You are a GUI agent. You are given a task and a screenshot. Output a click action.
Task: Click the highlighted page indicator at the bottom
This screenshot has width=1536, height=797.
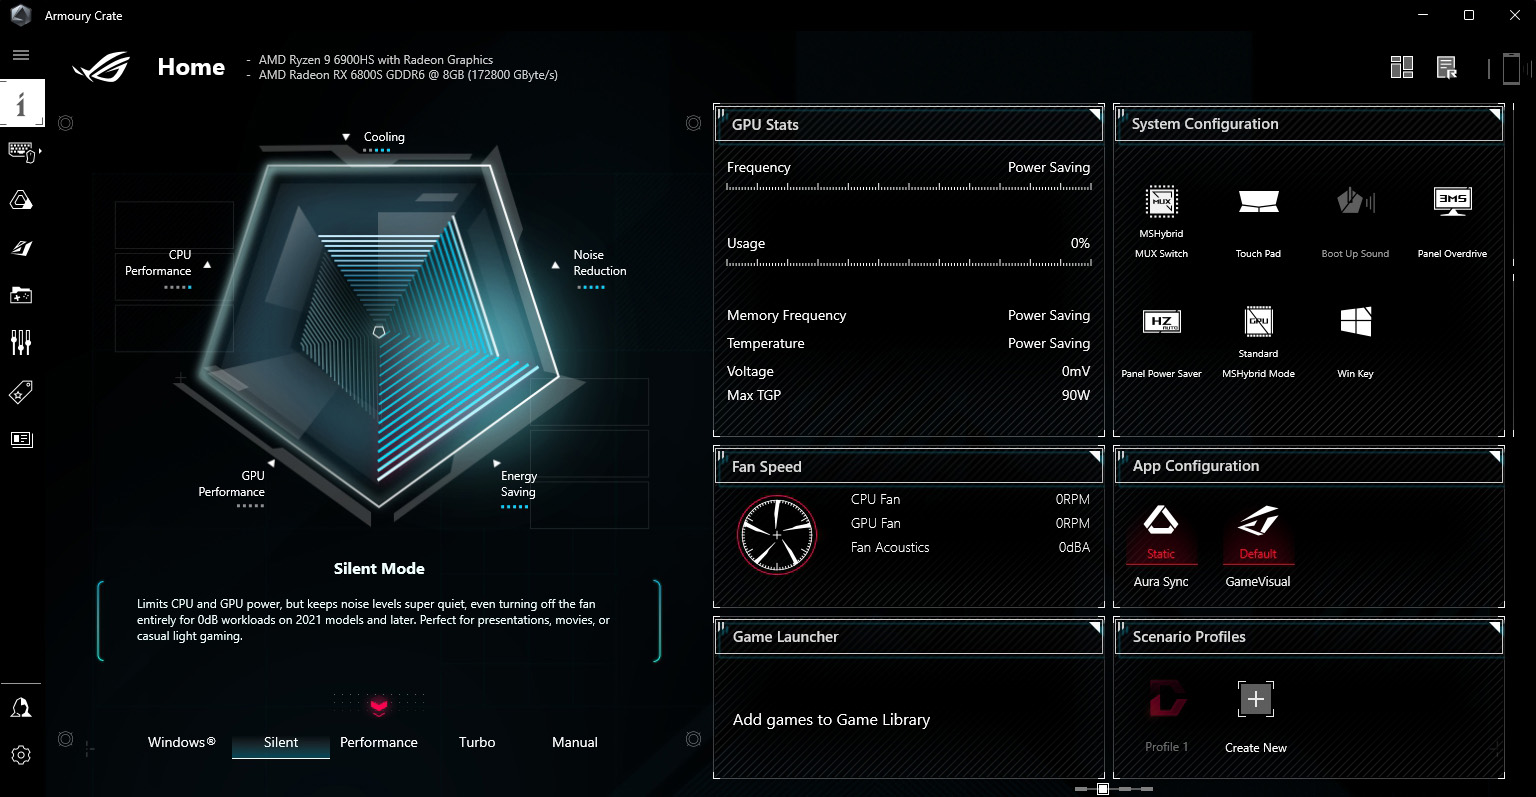(x=1103, y=789)
